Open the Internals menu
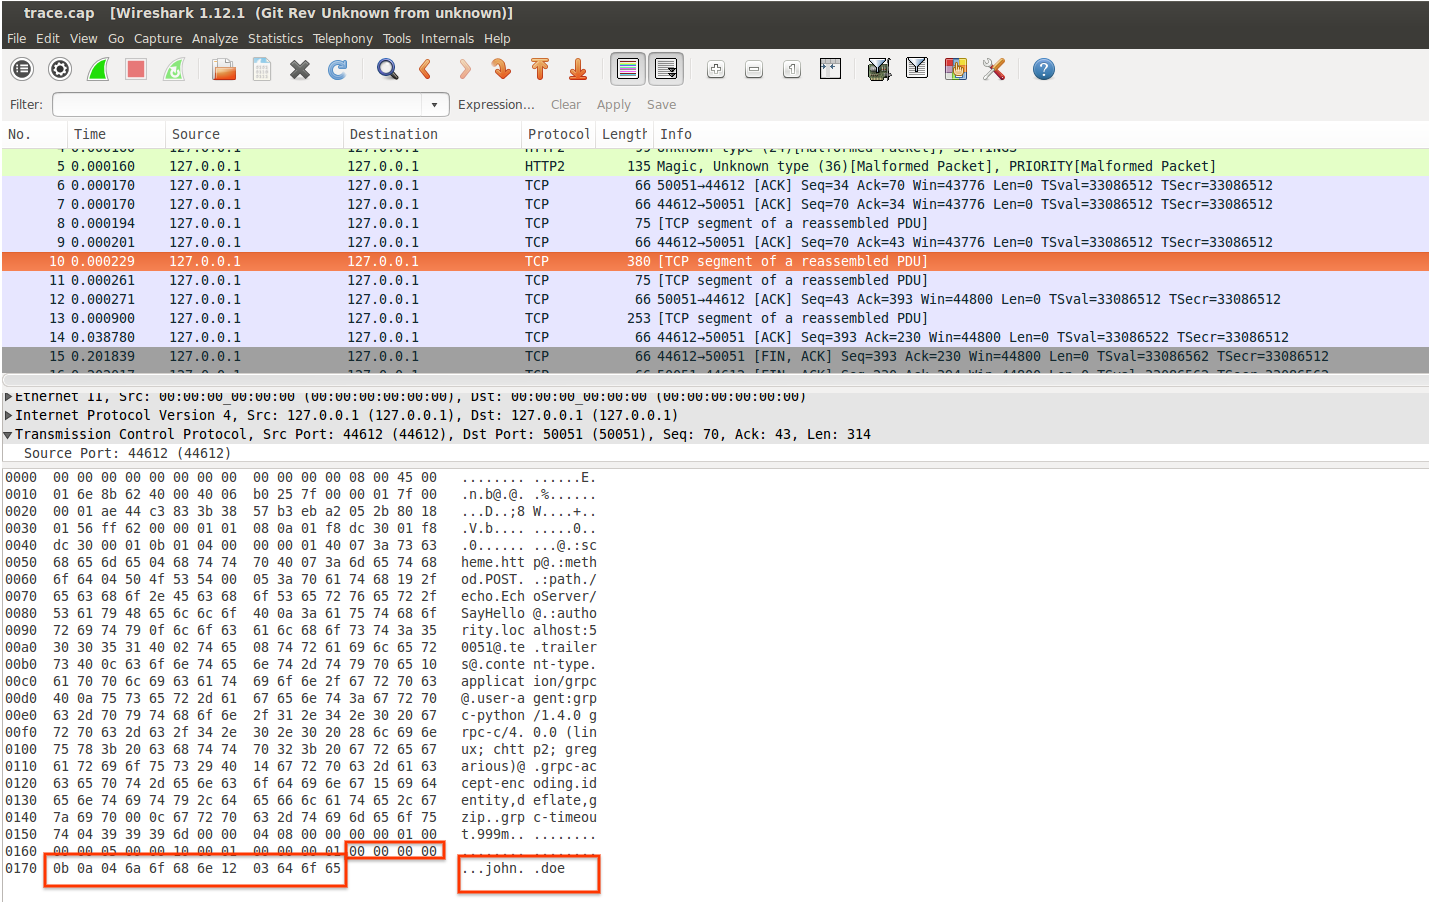Image resolution: width=1429 pixels, height=902 pixels. pyautogui.click(x=447, y=38)
